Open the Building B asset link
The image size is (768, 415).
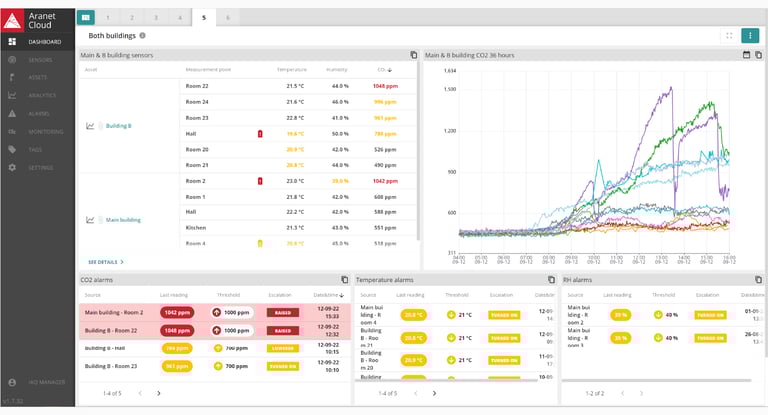[x=119, y=126]
